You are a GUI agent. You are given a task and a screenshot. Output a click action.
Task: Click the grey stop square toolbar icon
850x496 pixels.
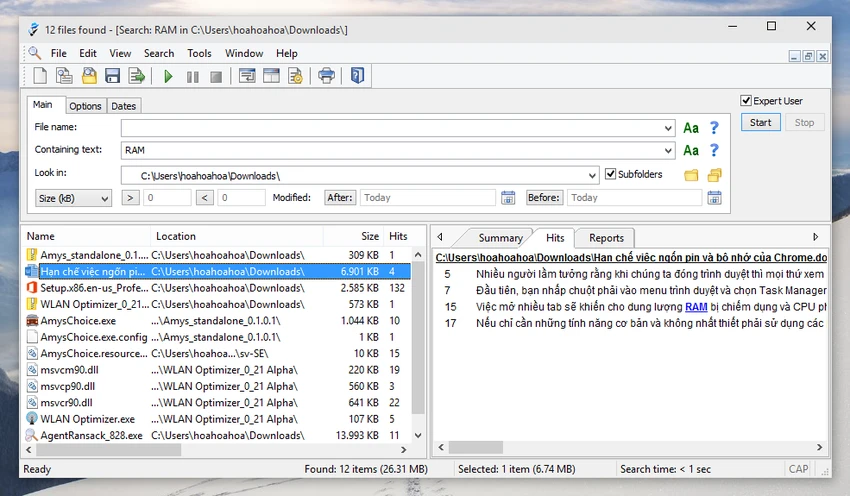(x=216, y=77)
